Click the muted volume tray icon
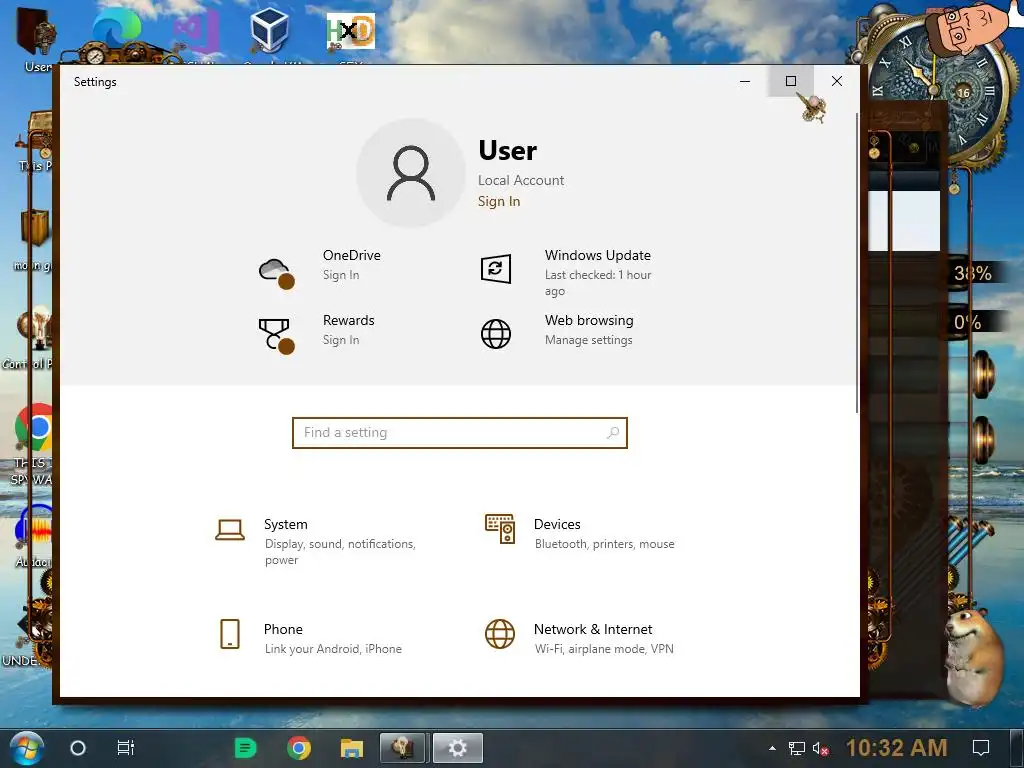Image resolution: width=1024 pixels, height=768 pixels. click(x=821, y=748)
